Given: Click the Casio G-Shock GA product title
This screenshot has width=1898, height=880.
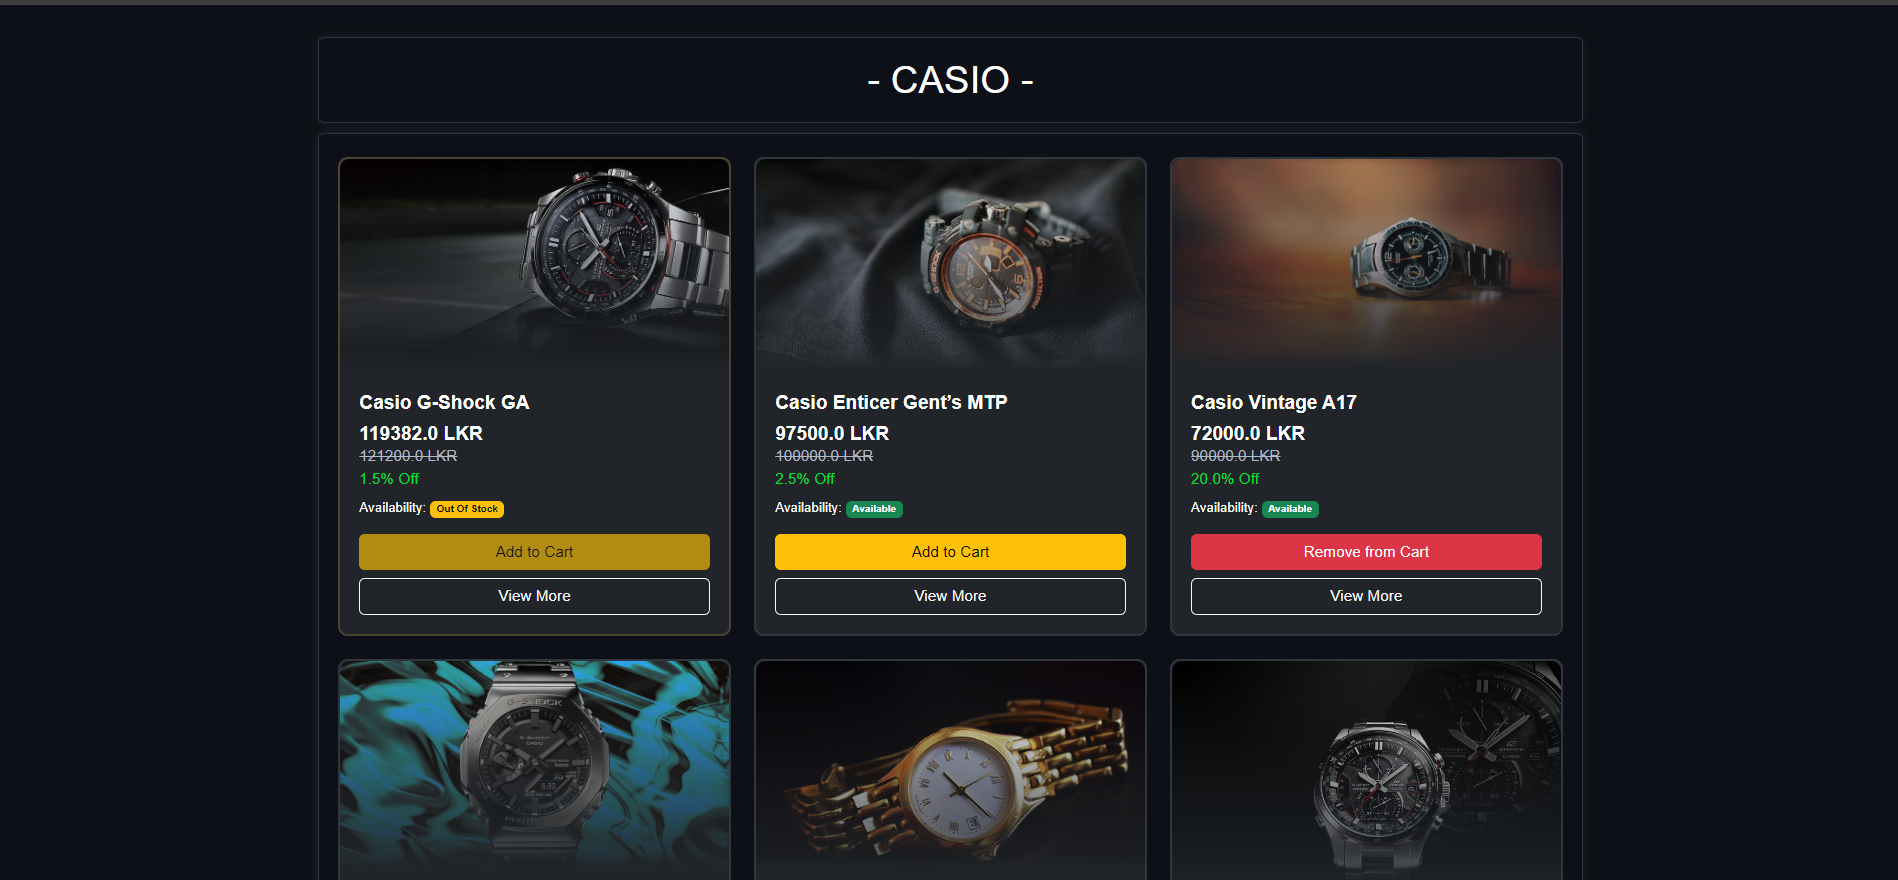Looking at the screenshot, I should 444,402.
